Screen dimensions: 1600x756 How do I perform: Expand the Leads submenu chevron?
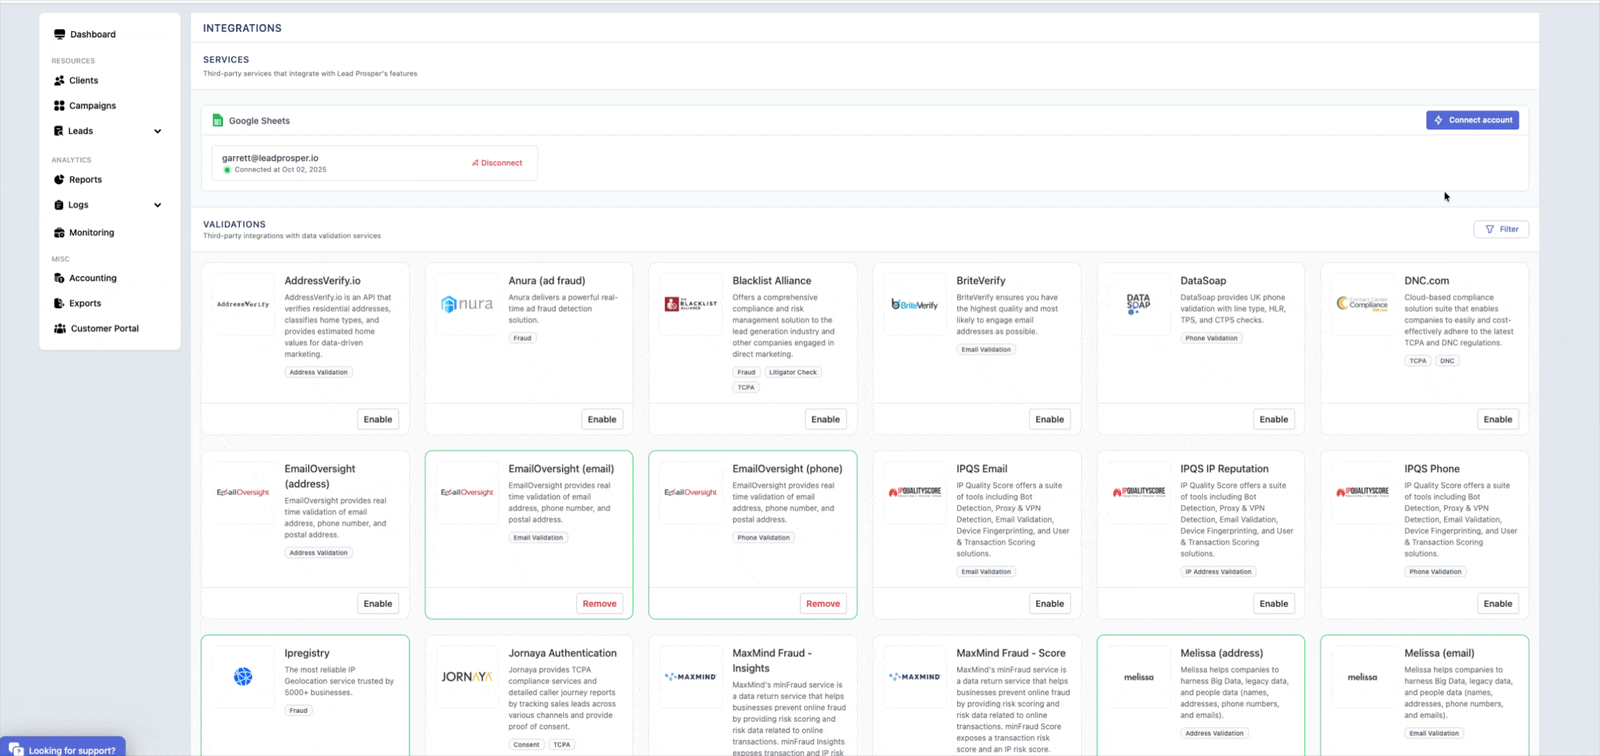157,131
